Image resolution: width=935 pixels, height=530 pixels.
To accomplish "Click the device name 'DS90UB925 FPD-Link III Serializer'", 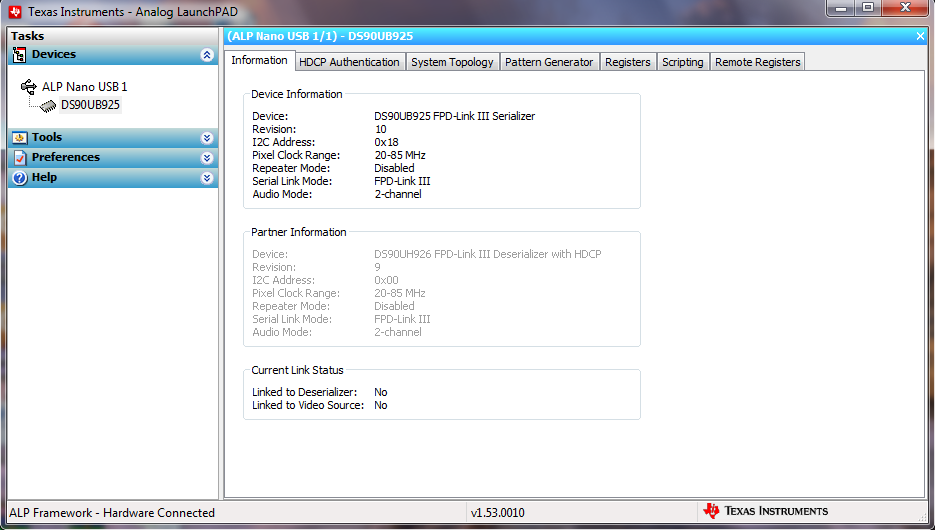I will 454,116.
